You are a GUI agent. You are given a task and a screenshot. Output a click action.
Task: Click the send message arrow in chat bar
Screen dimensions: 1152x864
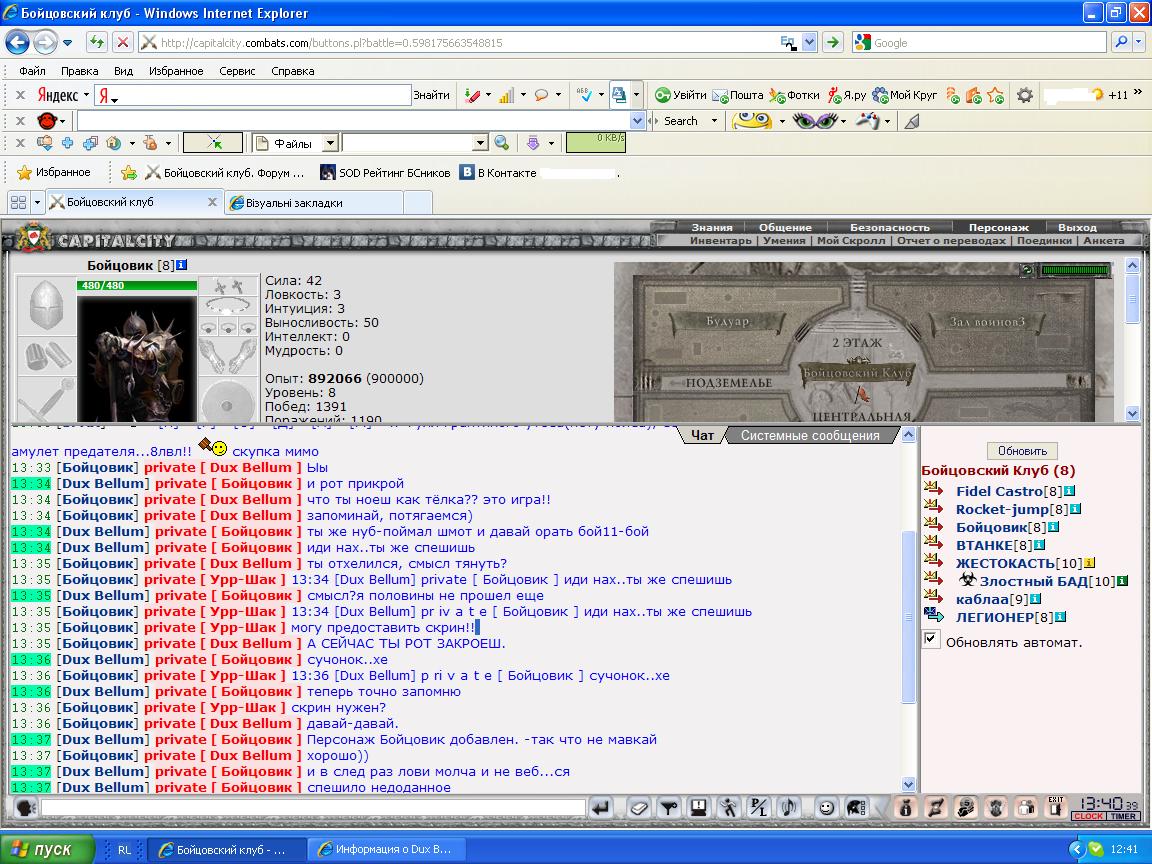click(601, 808)
